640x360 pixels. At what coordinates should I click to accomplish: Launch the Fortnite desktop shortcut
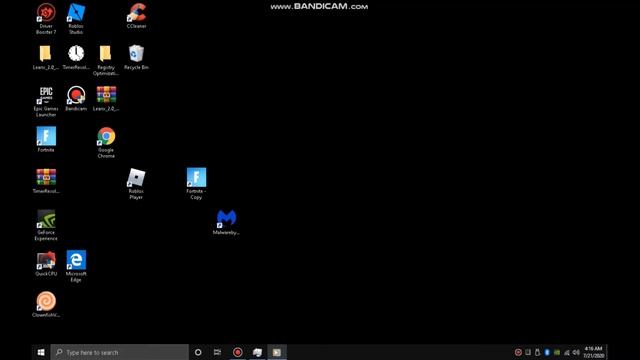pos(46,140)
